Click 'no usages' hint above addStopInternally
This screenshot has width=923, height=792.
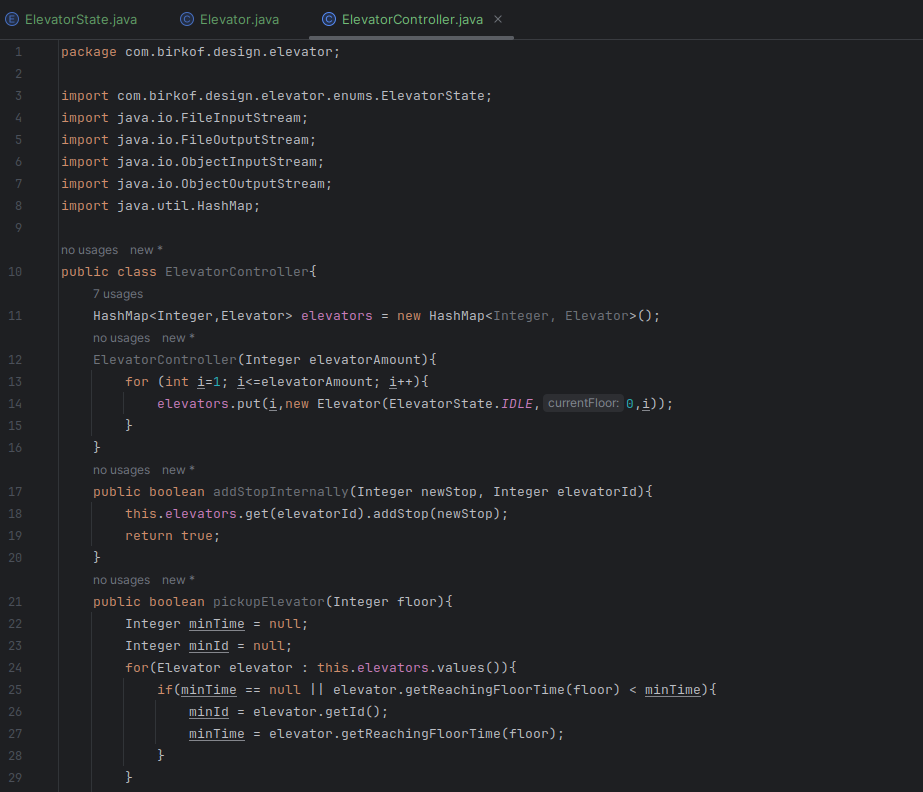point(121,470)
